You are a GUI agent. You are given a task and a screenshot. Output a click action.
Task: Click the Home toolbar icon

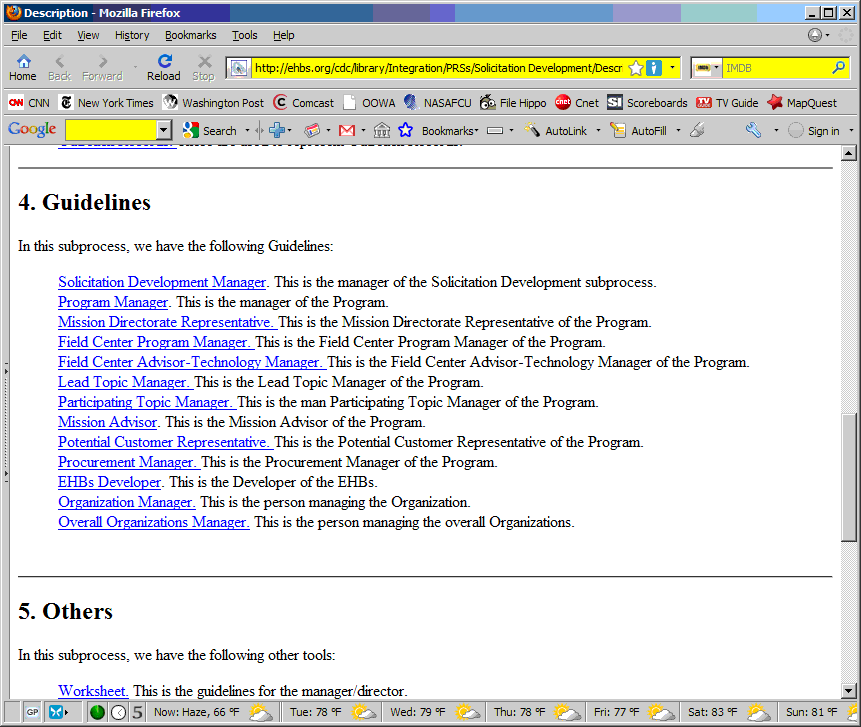pyautogui.click(x=23, y=68)
